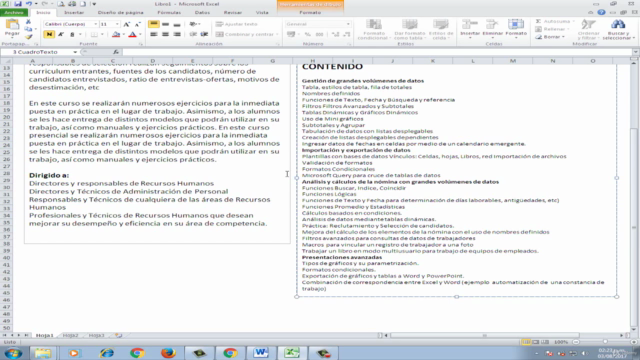Click the Increase indent icon
The width and height of the screenshot is (640, 360).
pyautogui.click(x=204, y=35)
